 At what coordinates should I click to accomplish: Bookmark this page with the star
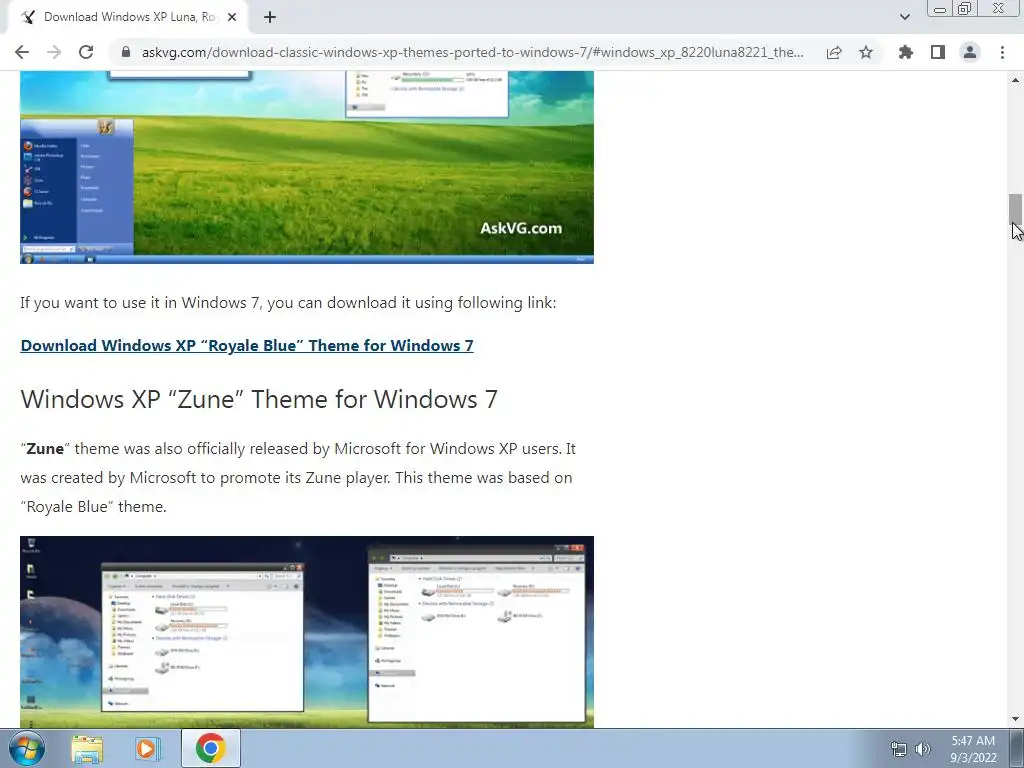pos(866,52)
